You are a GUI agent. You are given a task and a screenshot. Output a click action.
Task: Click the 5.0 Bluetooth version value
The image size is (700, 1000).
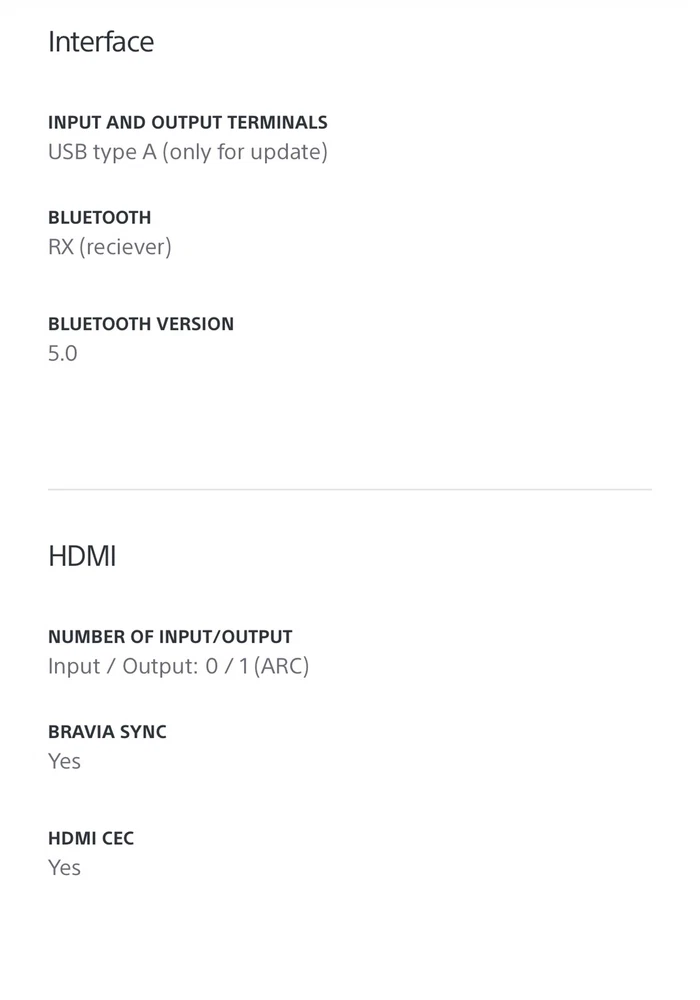click(62, 354)
